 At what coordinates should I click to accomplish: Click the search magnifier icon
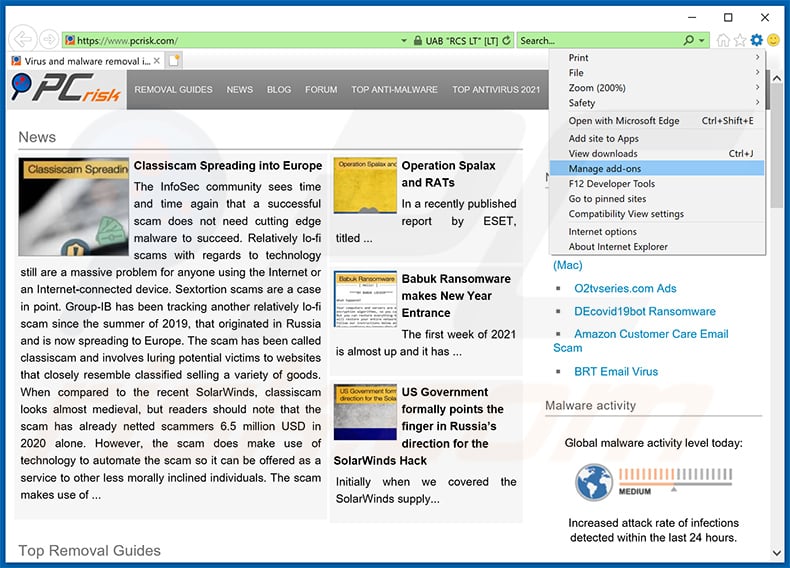click(689, 40)
